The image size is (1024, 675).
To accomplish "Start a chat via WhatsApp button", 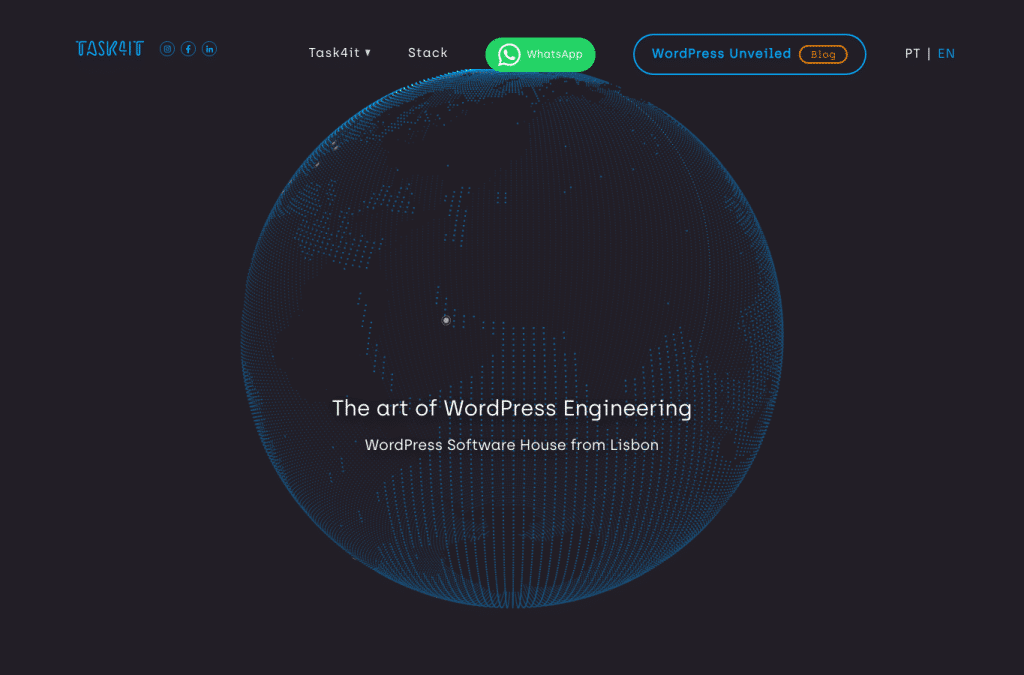I will coord(540,54).
